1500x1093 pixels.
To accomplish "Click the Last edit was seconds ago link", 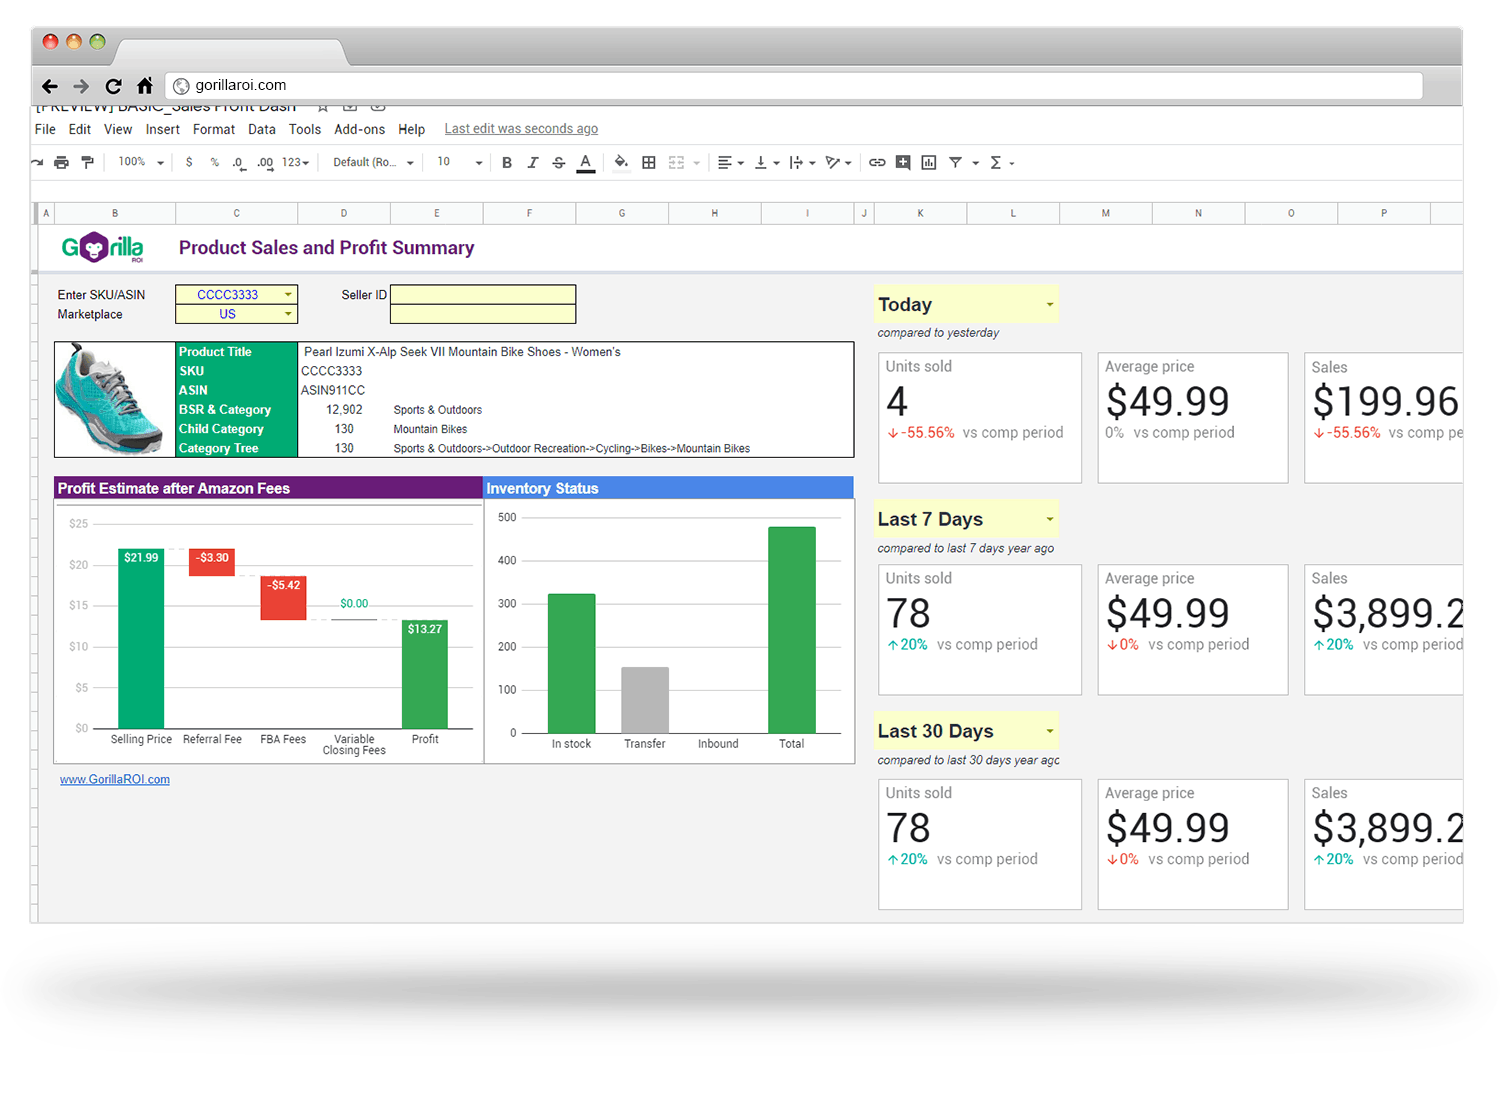I will 520,128.
